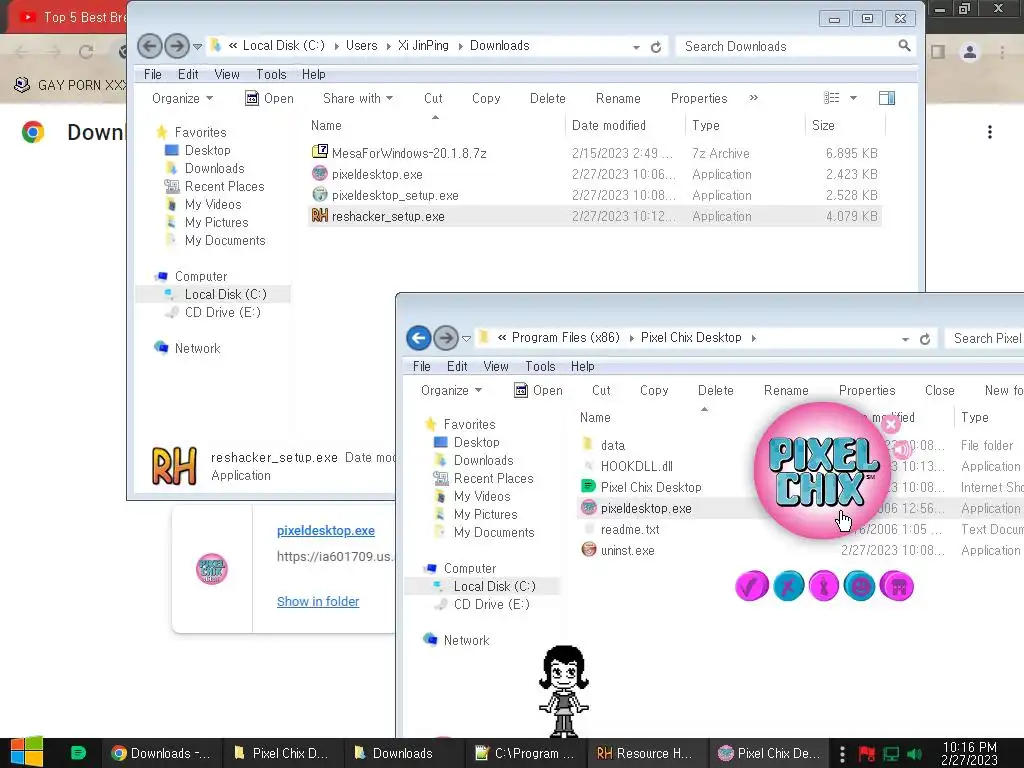The height and width of the screenshot is (768, 1024).
Task: Select readme.txt in Pixel Chix folder
Action: point(630,529)
